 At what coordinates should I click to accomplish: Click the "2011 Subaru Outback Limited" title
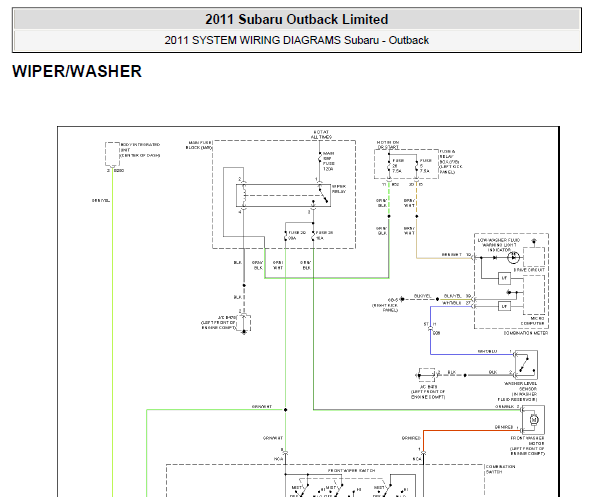(297, 19)
